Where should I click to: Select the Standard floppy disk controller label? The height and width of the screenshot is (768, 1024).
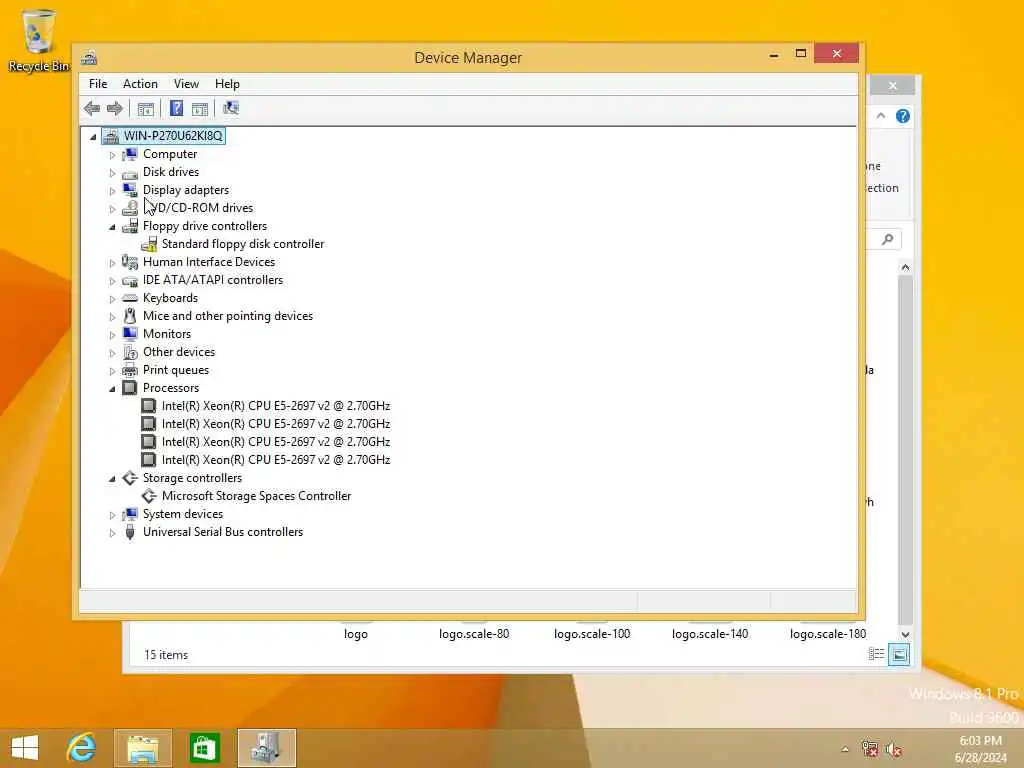[243, 244]
